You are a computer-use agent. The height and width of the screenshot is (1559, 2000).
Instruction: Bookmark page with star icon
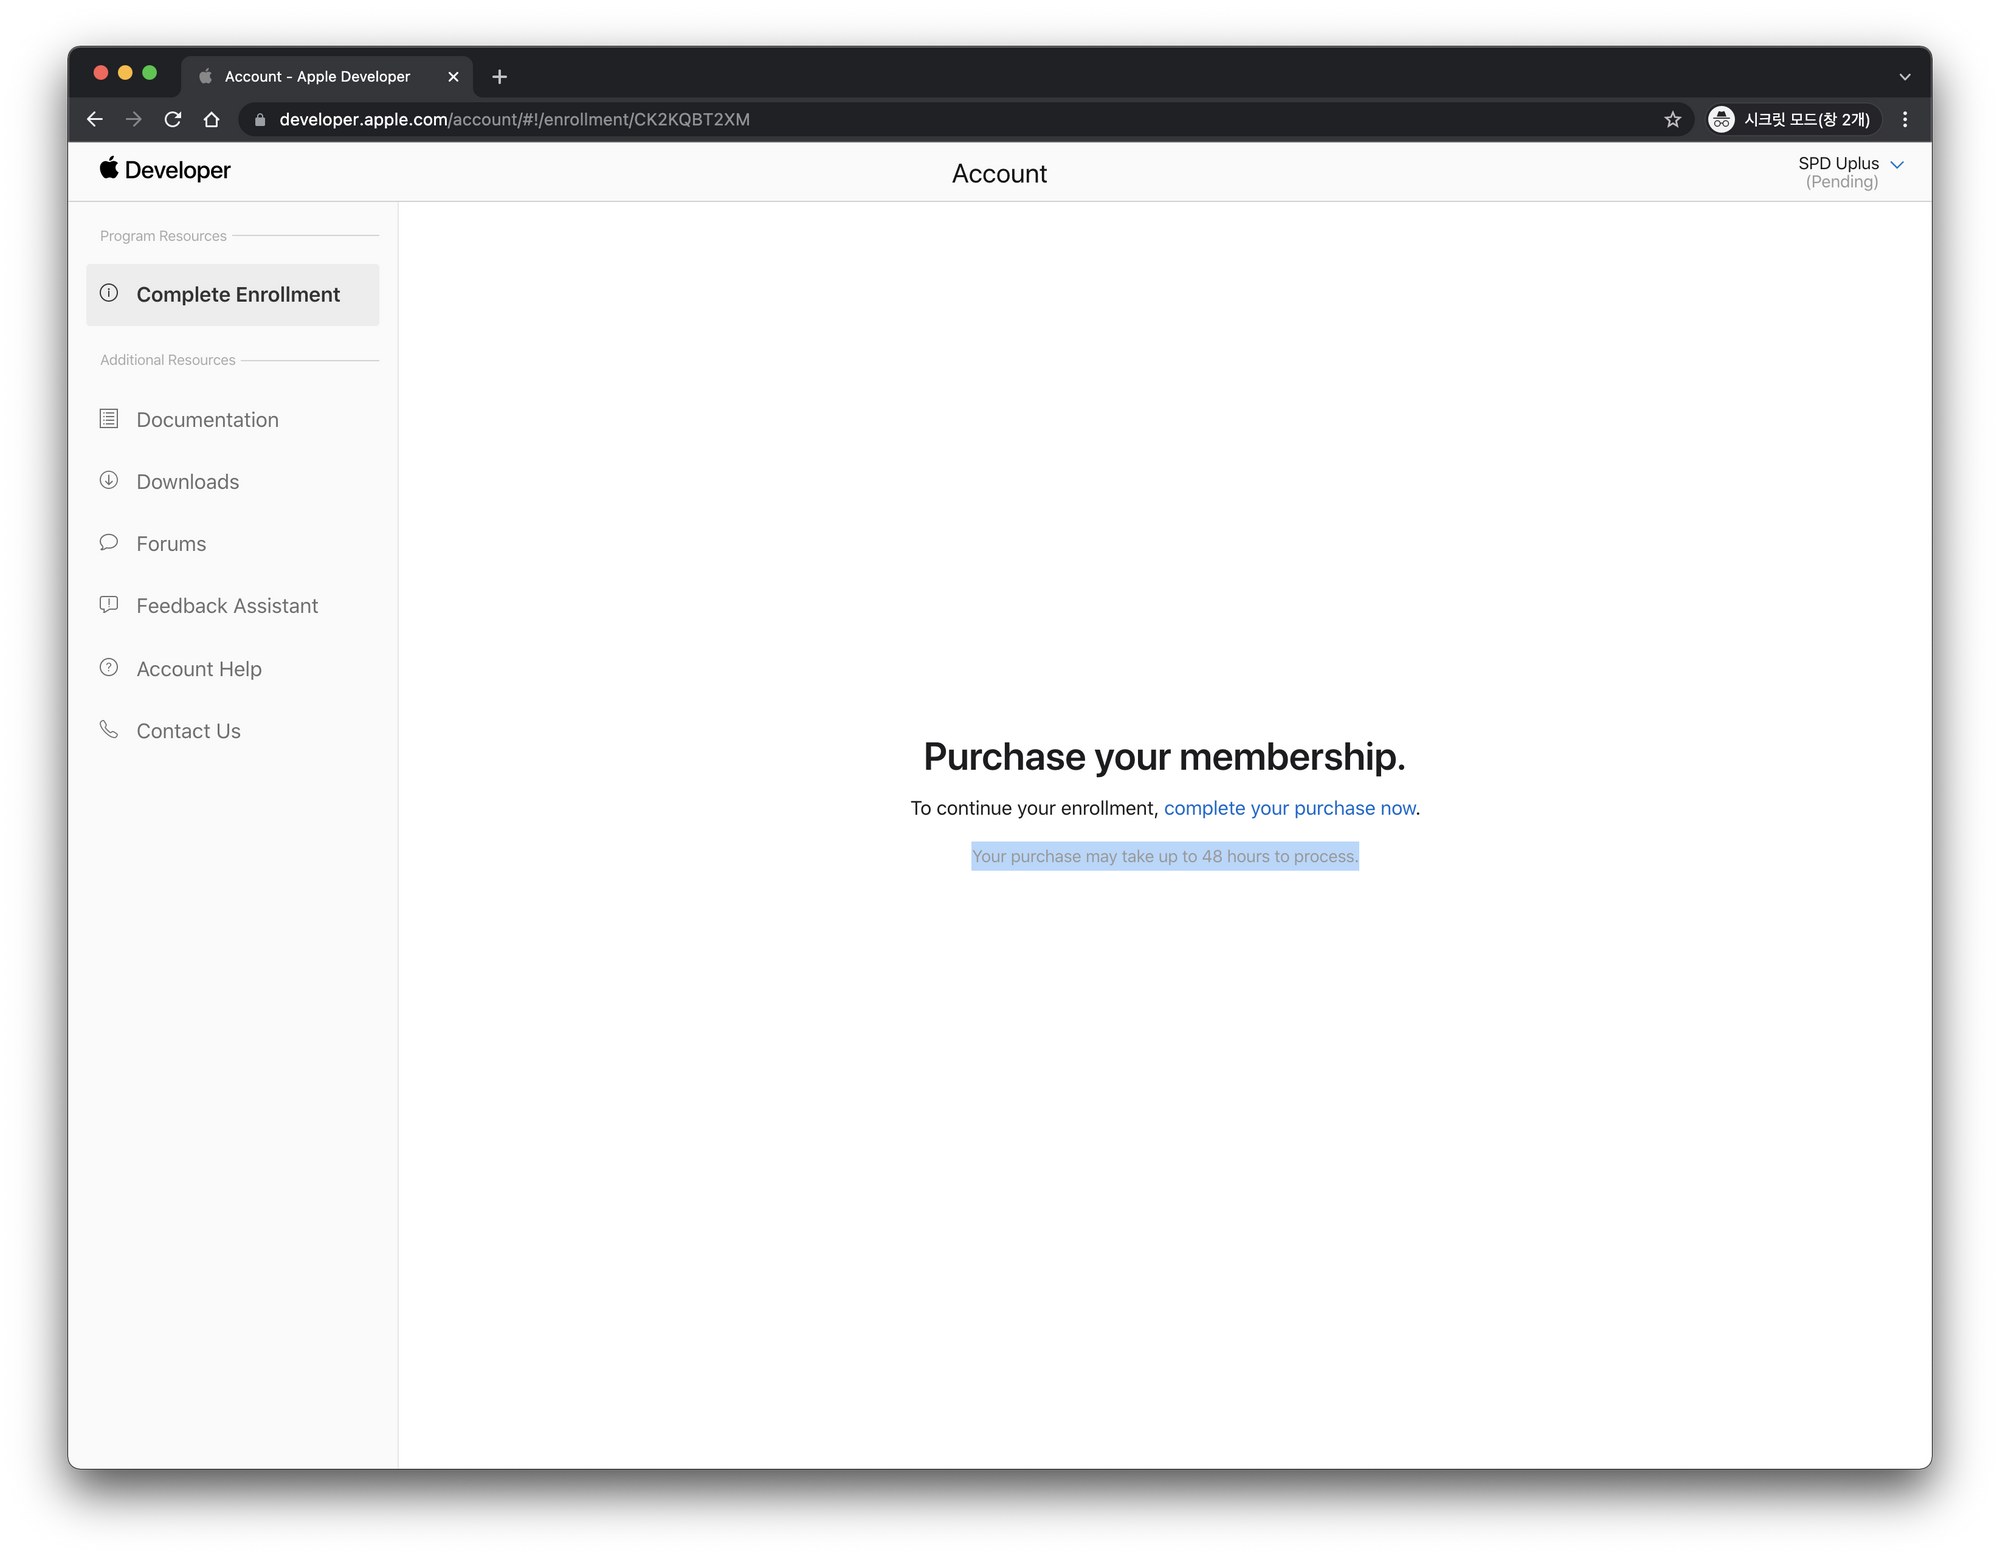(x=1672, y=120)
